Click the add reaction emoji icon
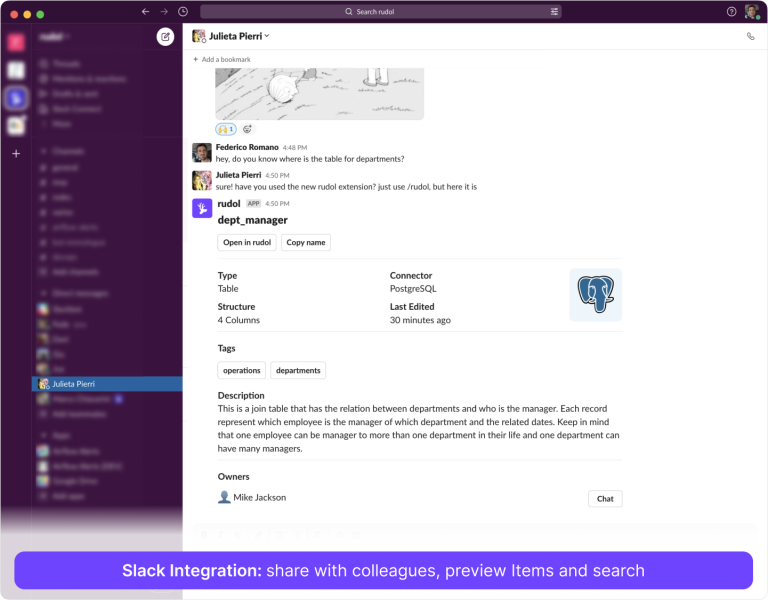This screenshot has width=768, height=600. click(248, 129)
